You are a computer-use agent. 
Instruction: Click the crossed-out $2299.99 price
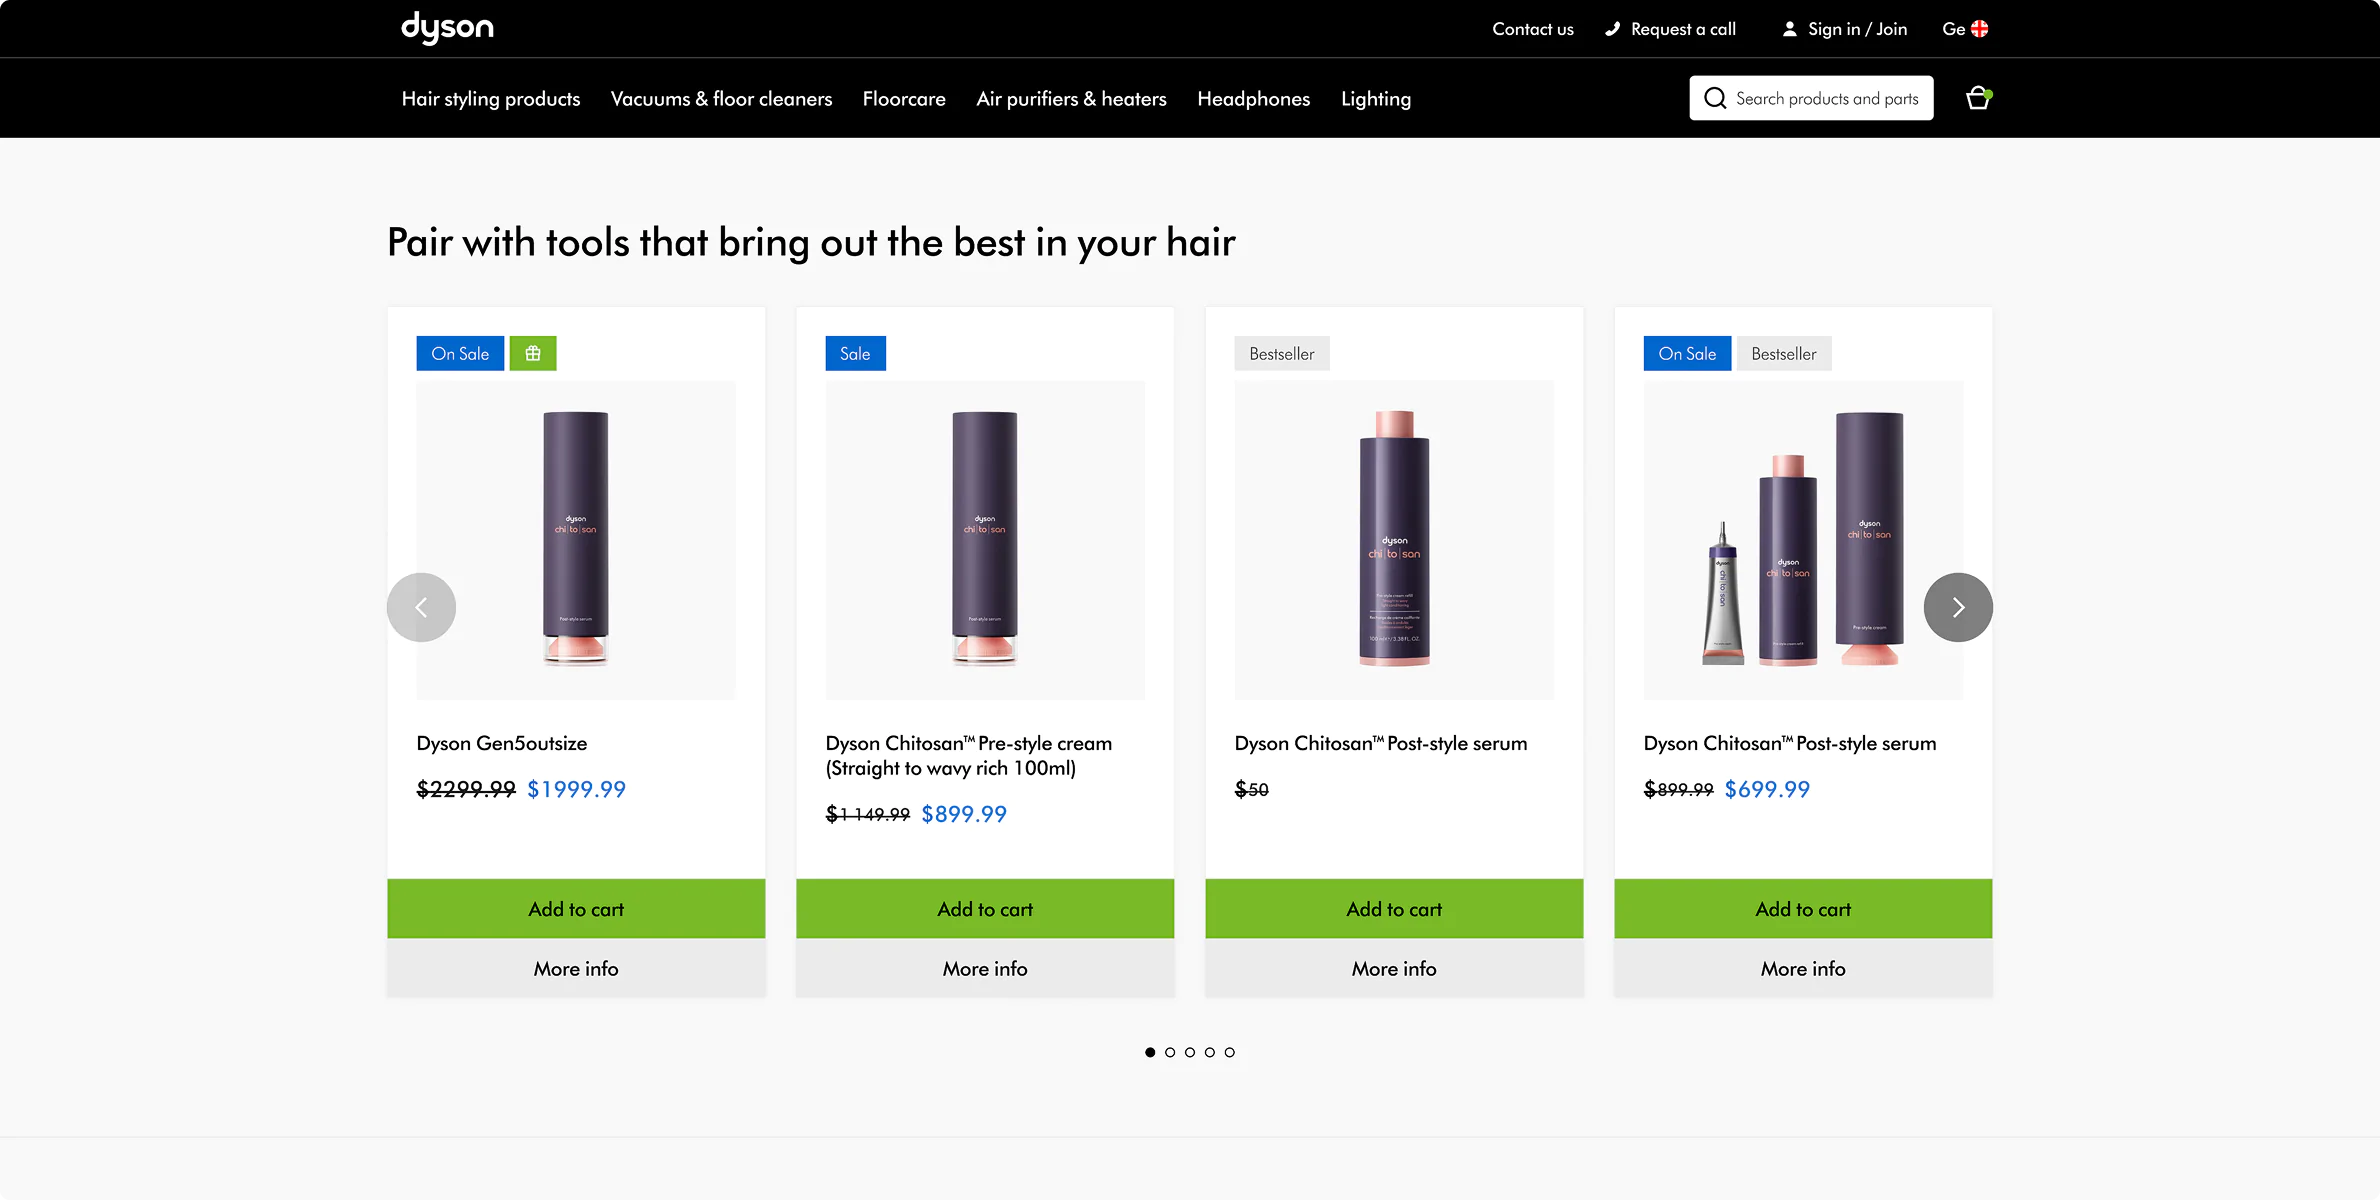tap(466, 789)
